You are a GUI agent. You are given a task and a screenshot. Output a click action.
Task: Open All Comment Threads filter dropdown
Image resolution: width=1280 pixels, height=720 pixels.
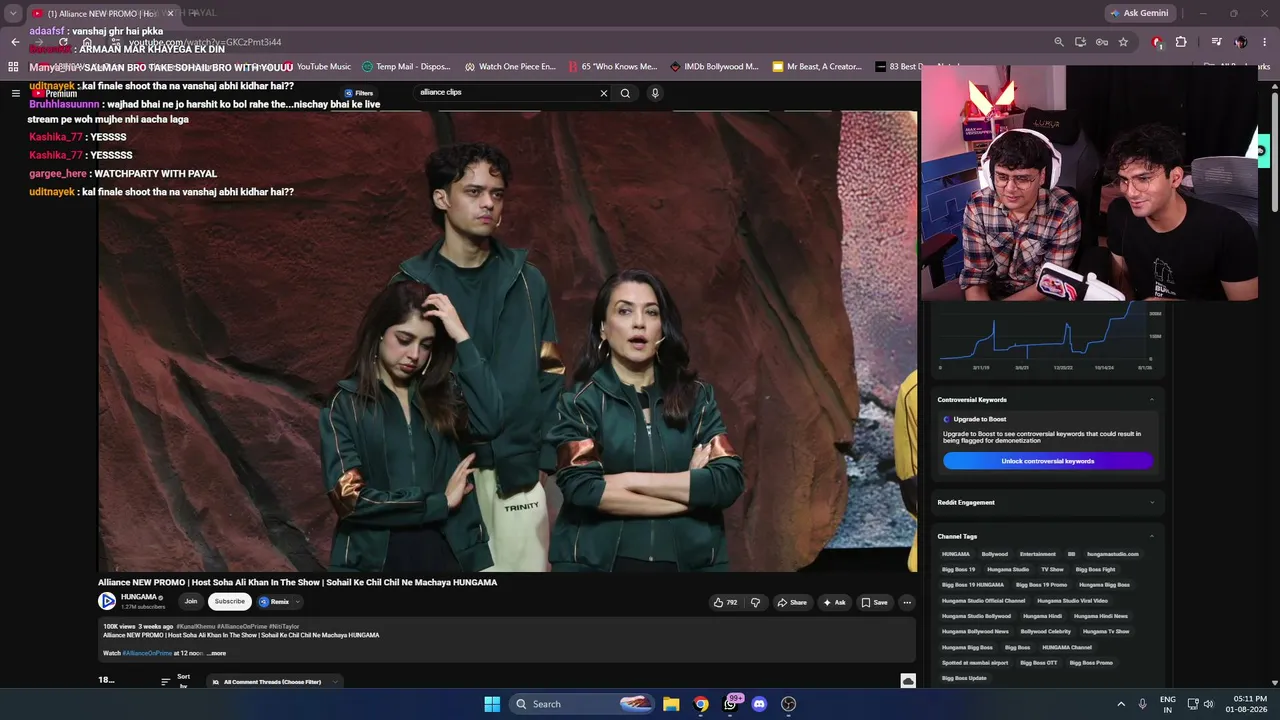pos(274,682)
